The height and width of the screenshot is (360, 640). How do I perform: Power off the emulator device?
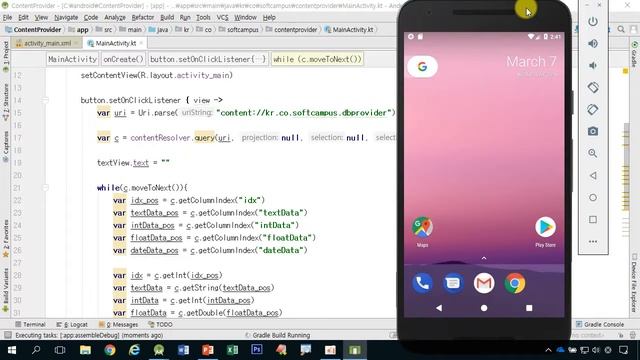pyautogui.click(x=593, y=21)
